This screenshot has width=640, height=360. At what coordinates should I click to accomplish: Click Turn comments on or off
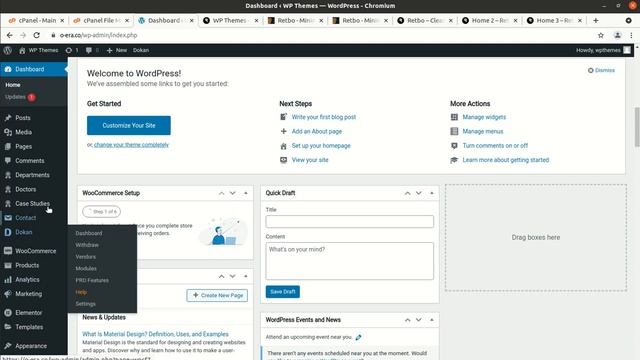(x=495, y=146)
